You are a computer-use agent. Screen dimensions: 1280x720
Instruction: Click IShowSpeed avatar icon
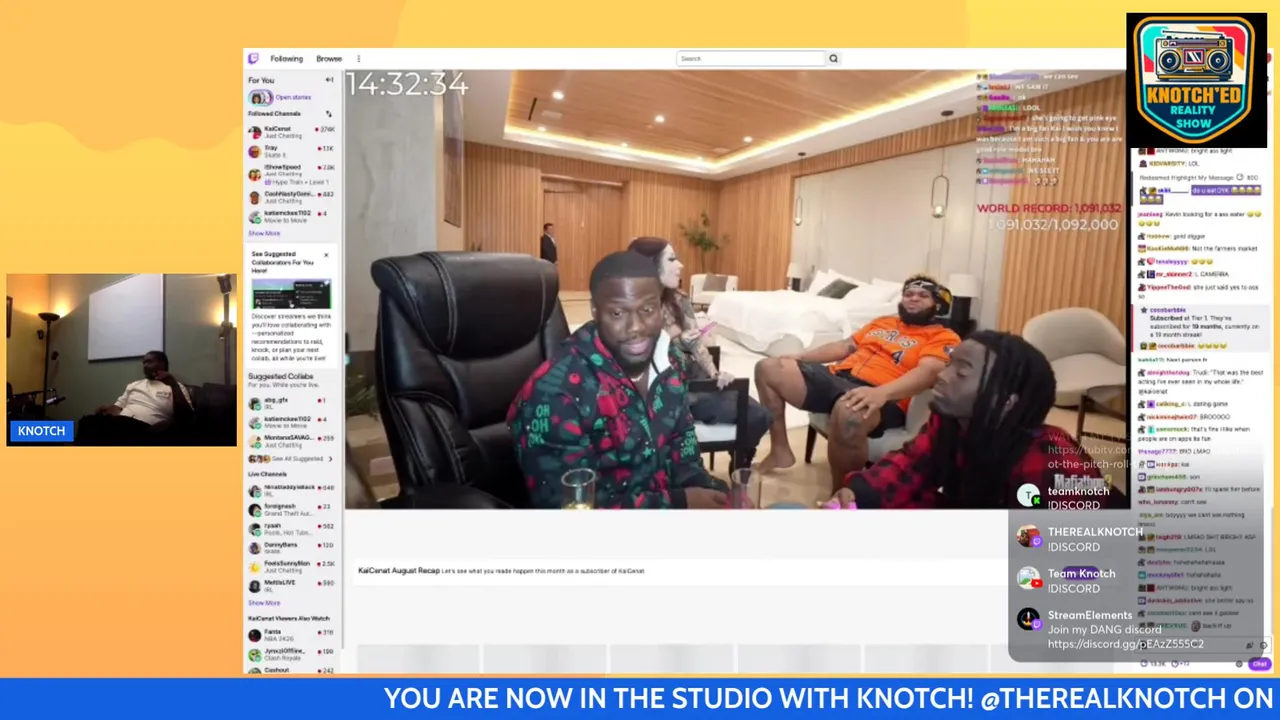pyautogui.click(x=255, y=173)
